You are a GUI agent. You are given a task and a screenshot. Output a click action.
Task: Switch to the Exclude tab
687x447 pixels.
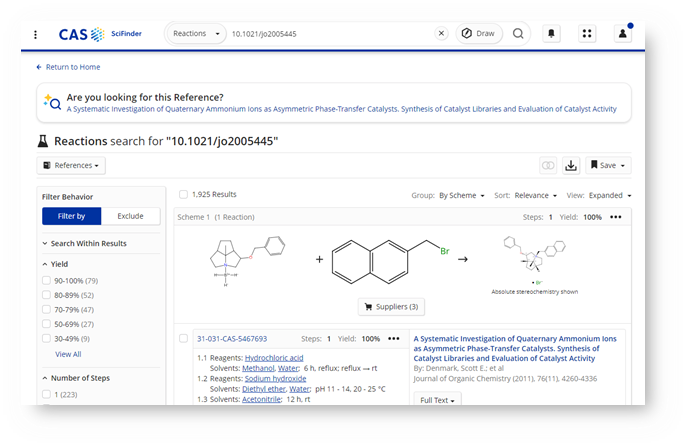click(x=131, y=216)
